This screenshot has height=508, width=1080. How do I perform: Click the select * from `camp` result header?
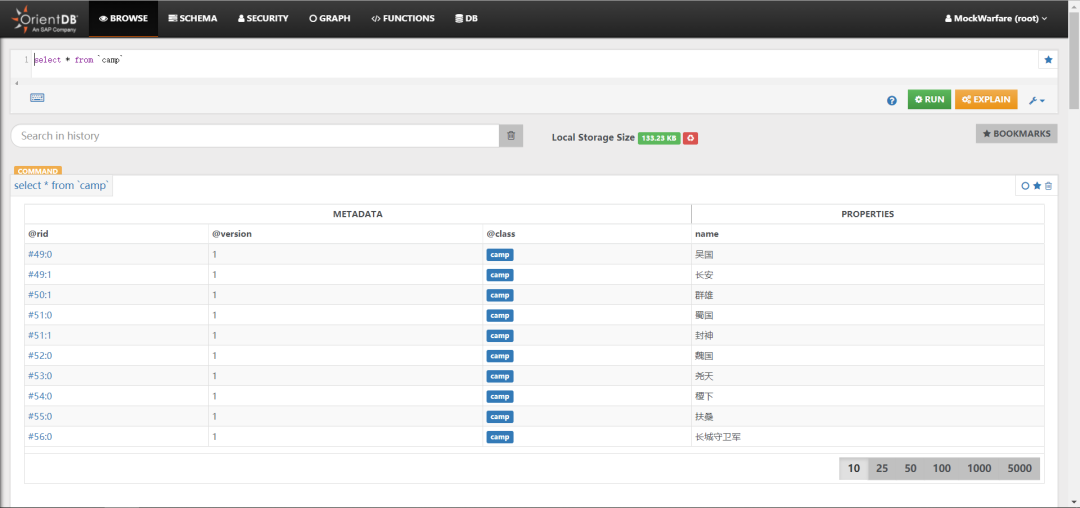(62, 185)
